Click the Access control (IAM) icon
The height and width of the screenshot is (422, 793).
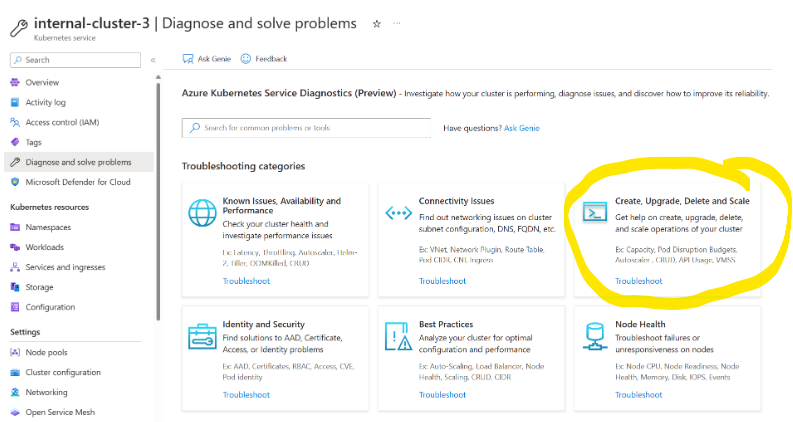click(x=15, y=122)
